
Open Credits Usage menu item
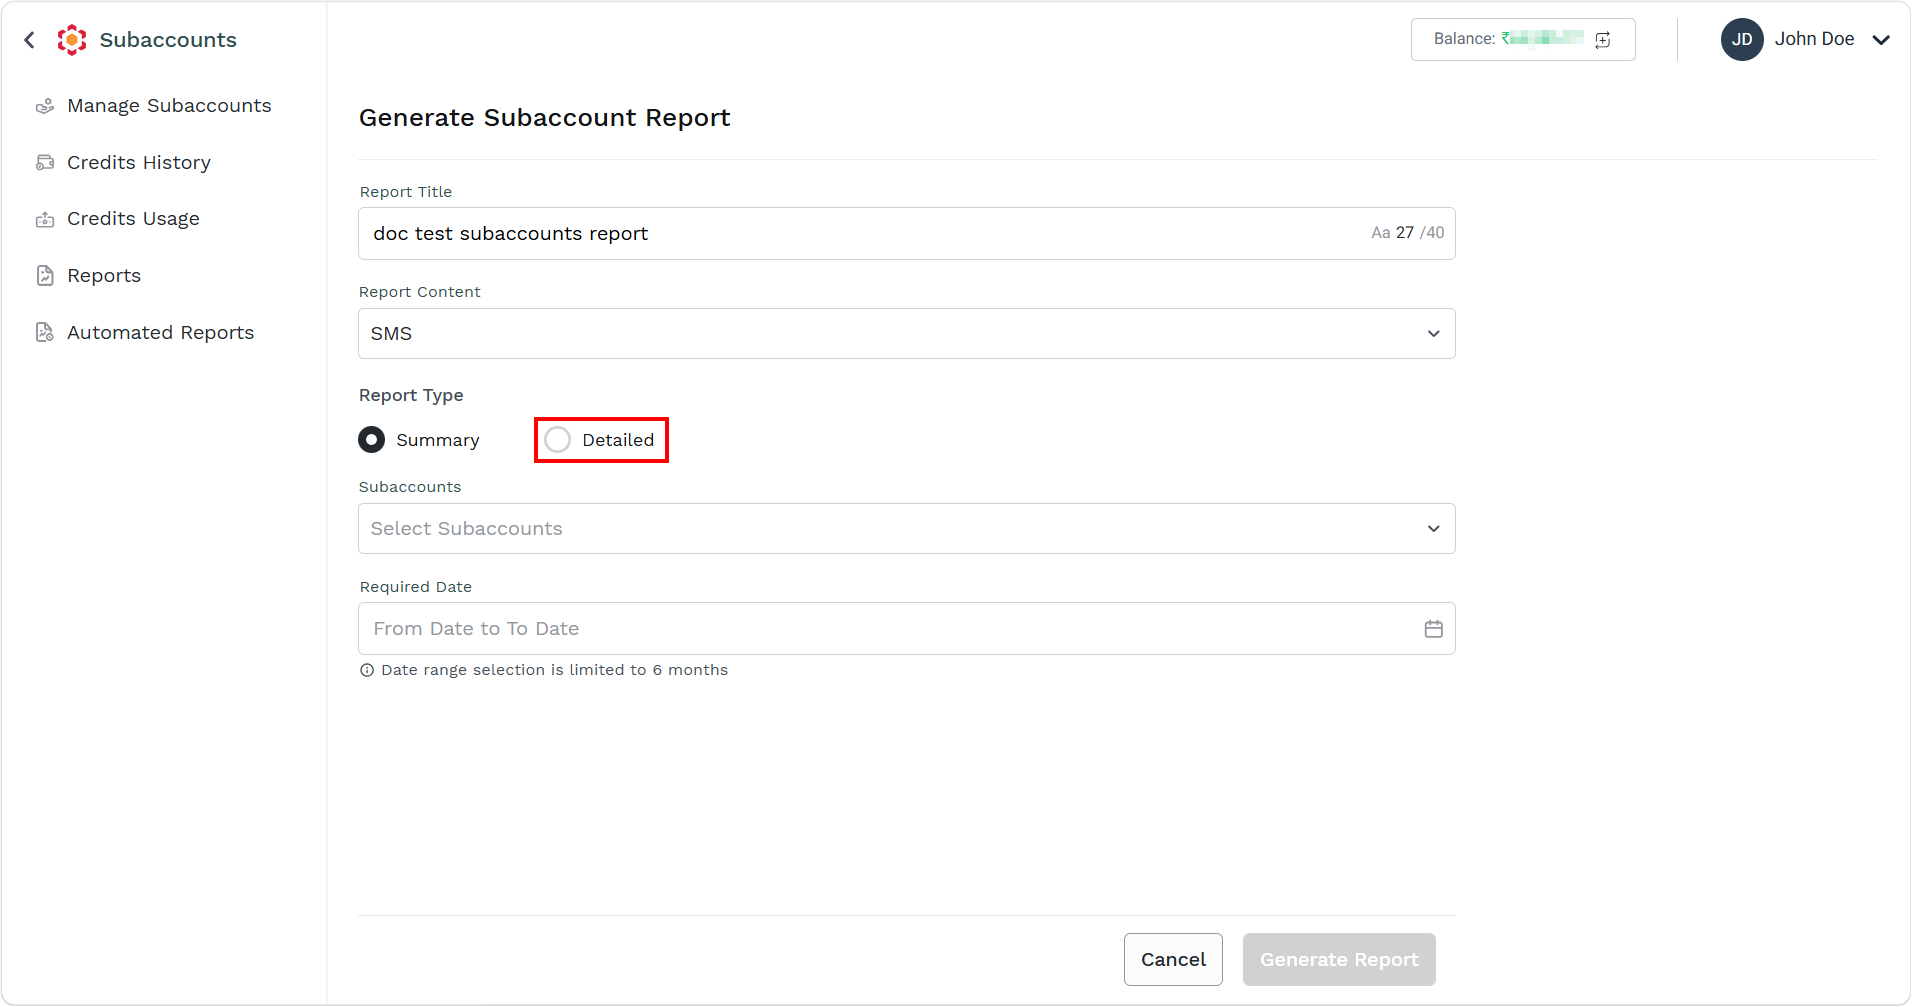(133, 219)
